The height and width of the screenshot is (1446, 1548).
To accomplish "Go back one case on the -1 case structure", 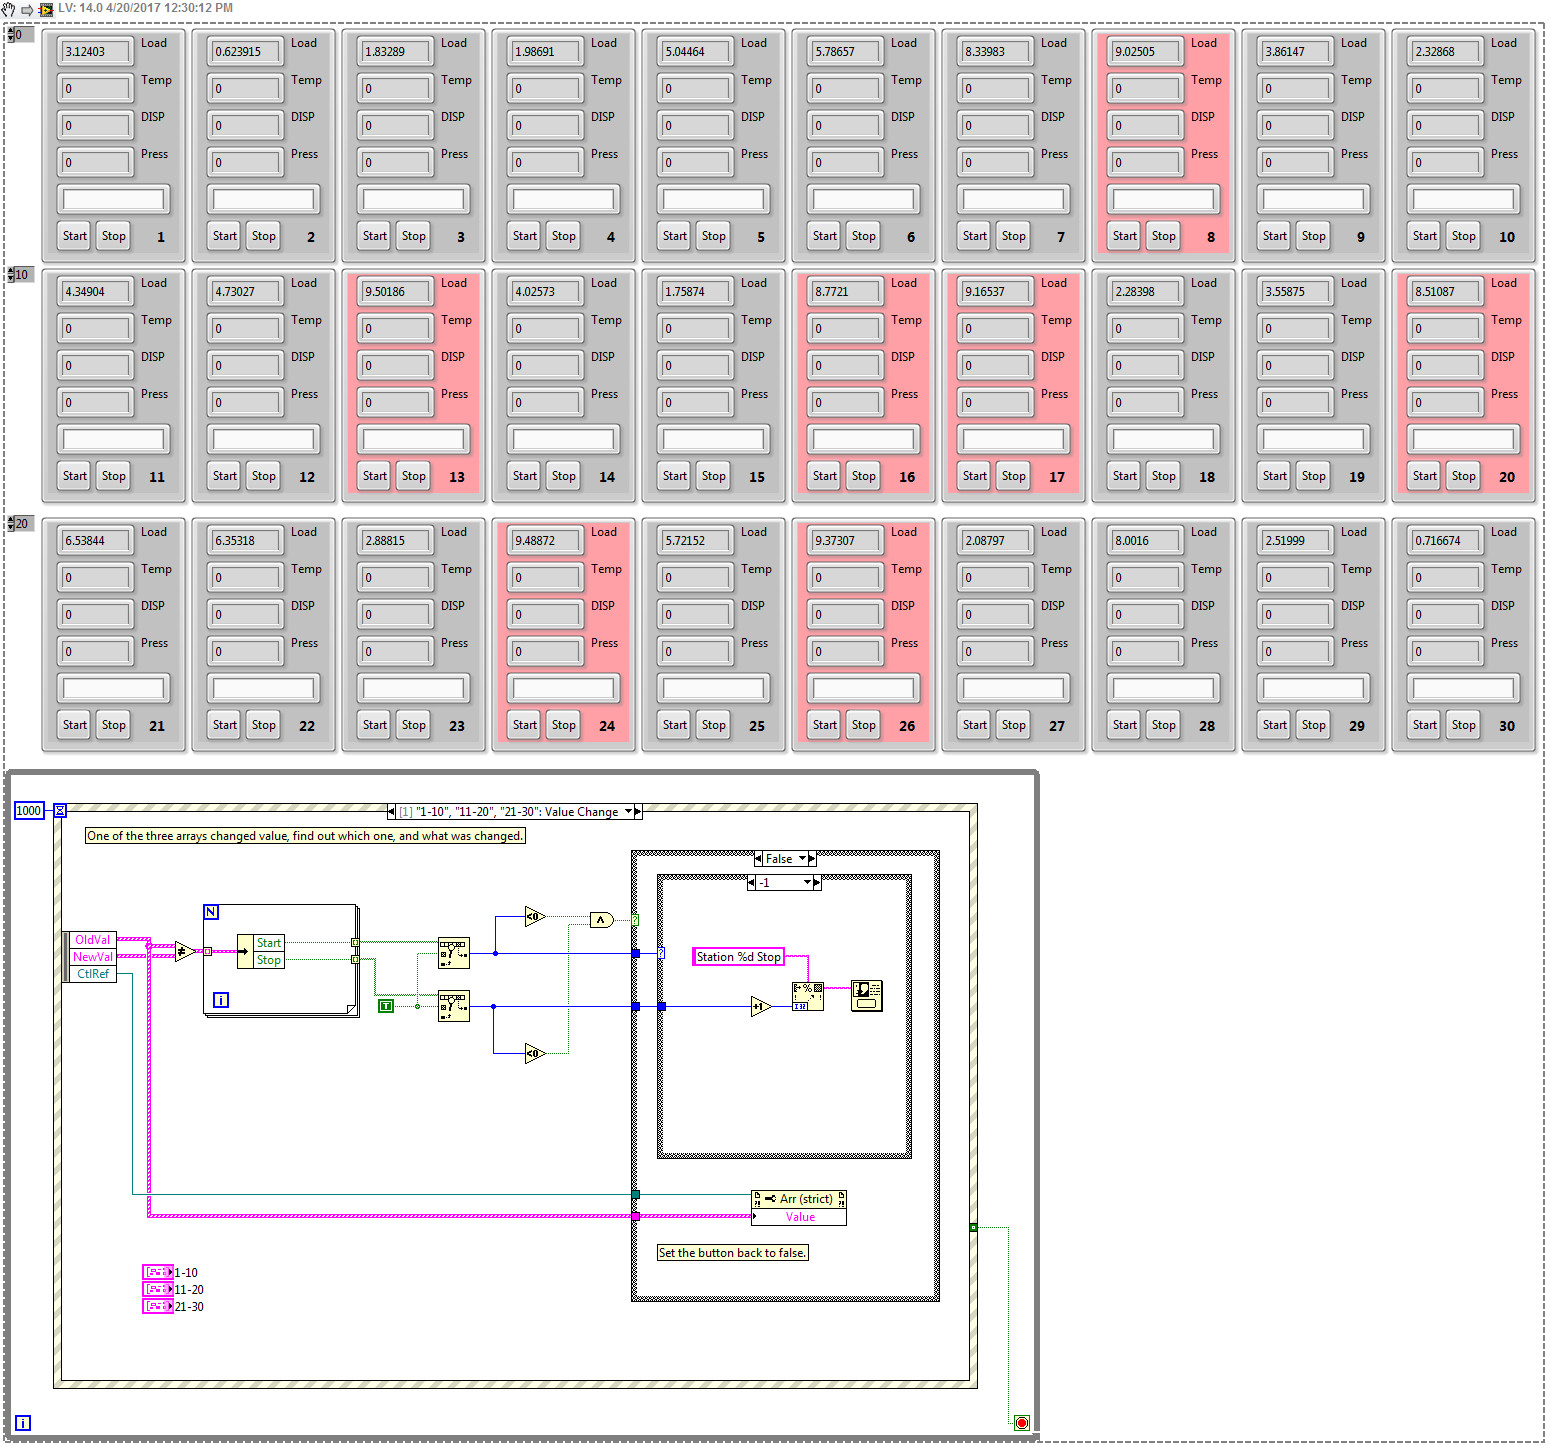I will [752, 883].
